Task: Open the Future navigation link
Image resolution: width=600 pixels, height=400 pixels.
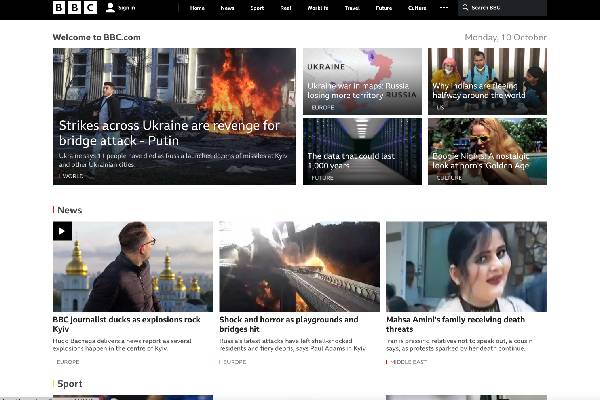Action: [384, 8]
